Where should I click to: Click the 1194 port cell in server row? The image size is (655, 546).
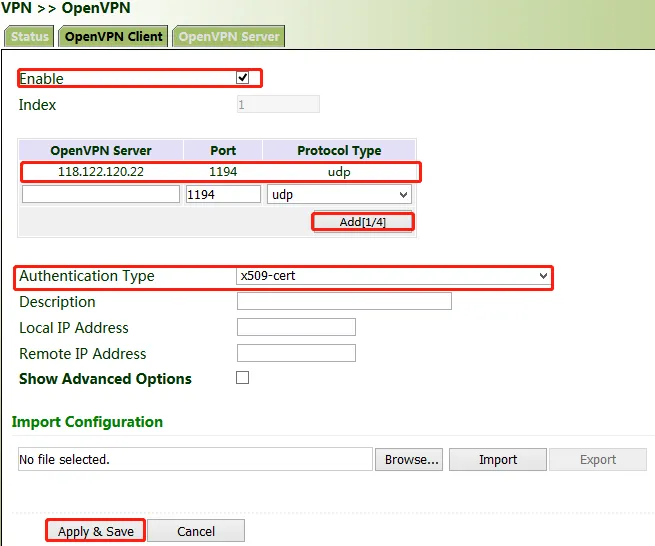click(x=223, y=172)
